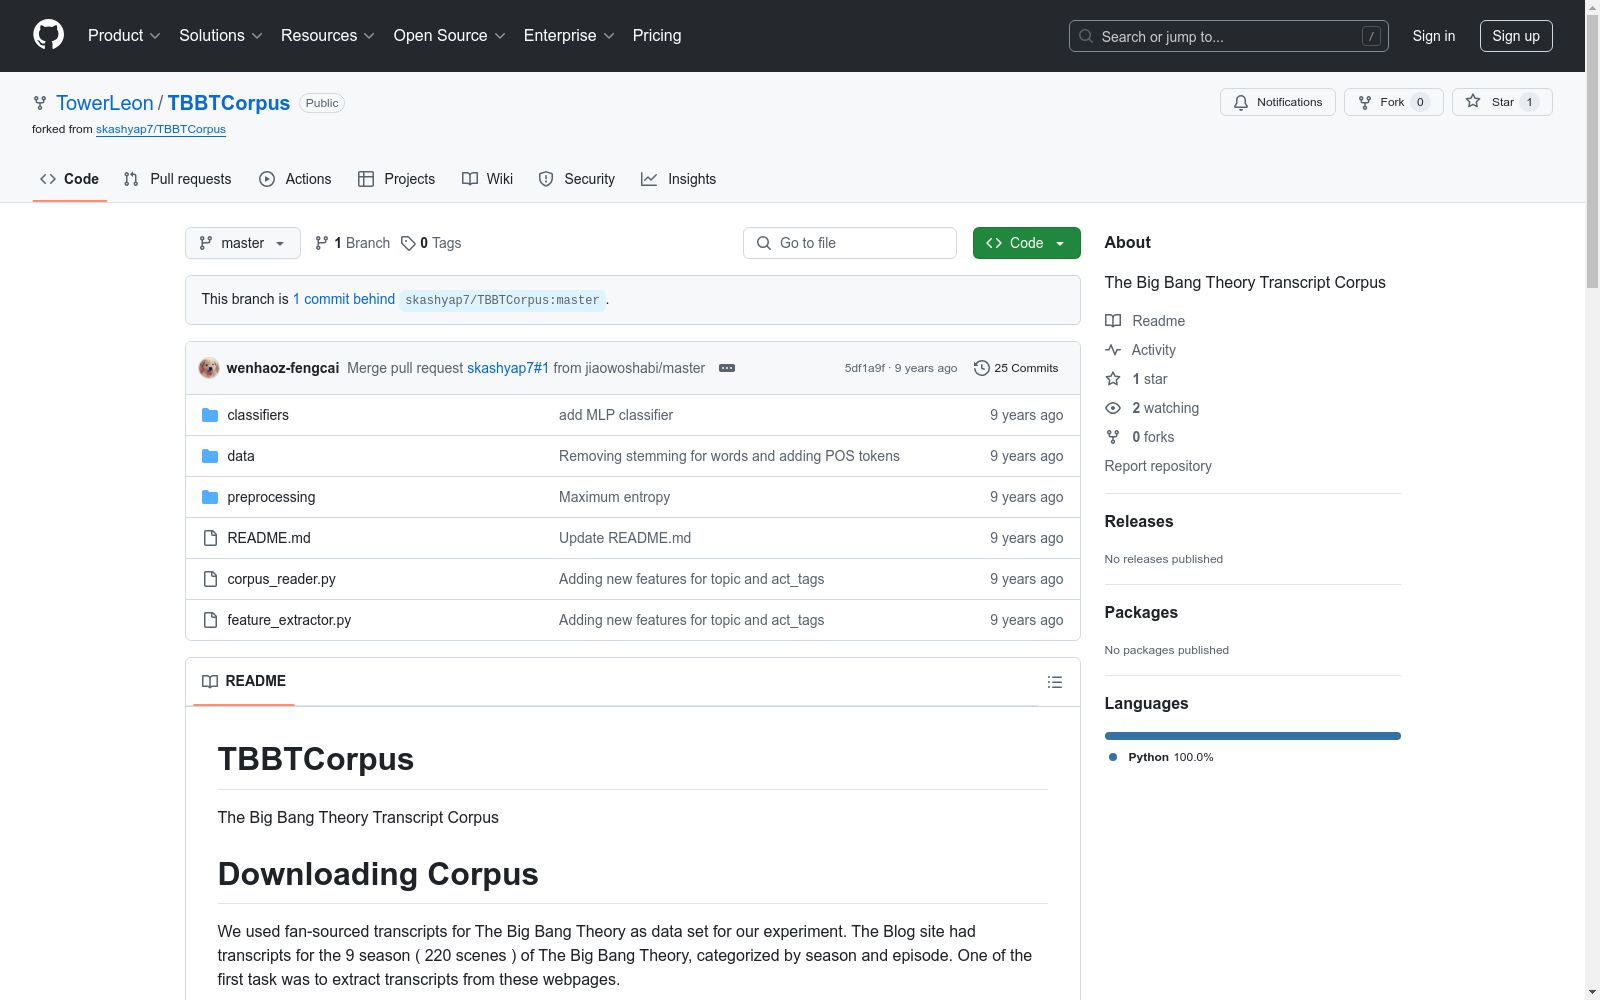Image resolution: width=1600 pixels, height=1000 pixels.
Task: Click the Readme link in About
Action: point(1145,321)
